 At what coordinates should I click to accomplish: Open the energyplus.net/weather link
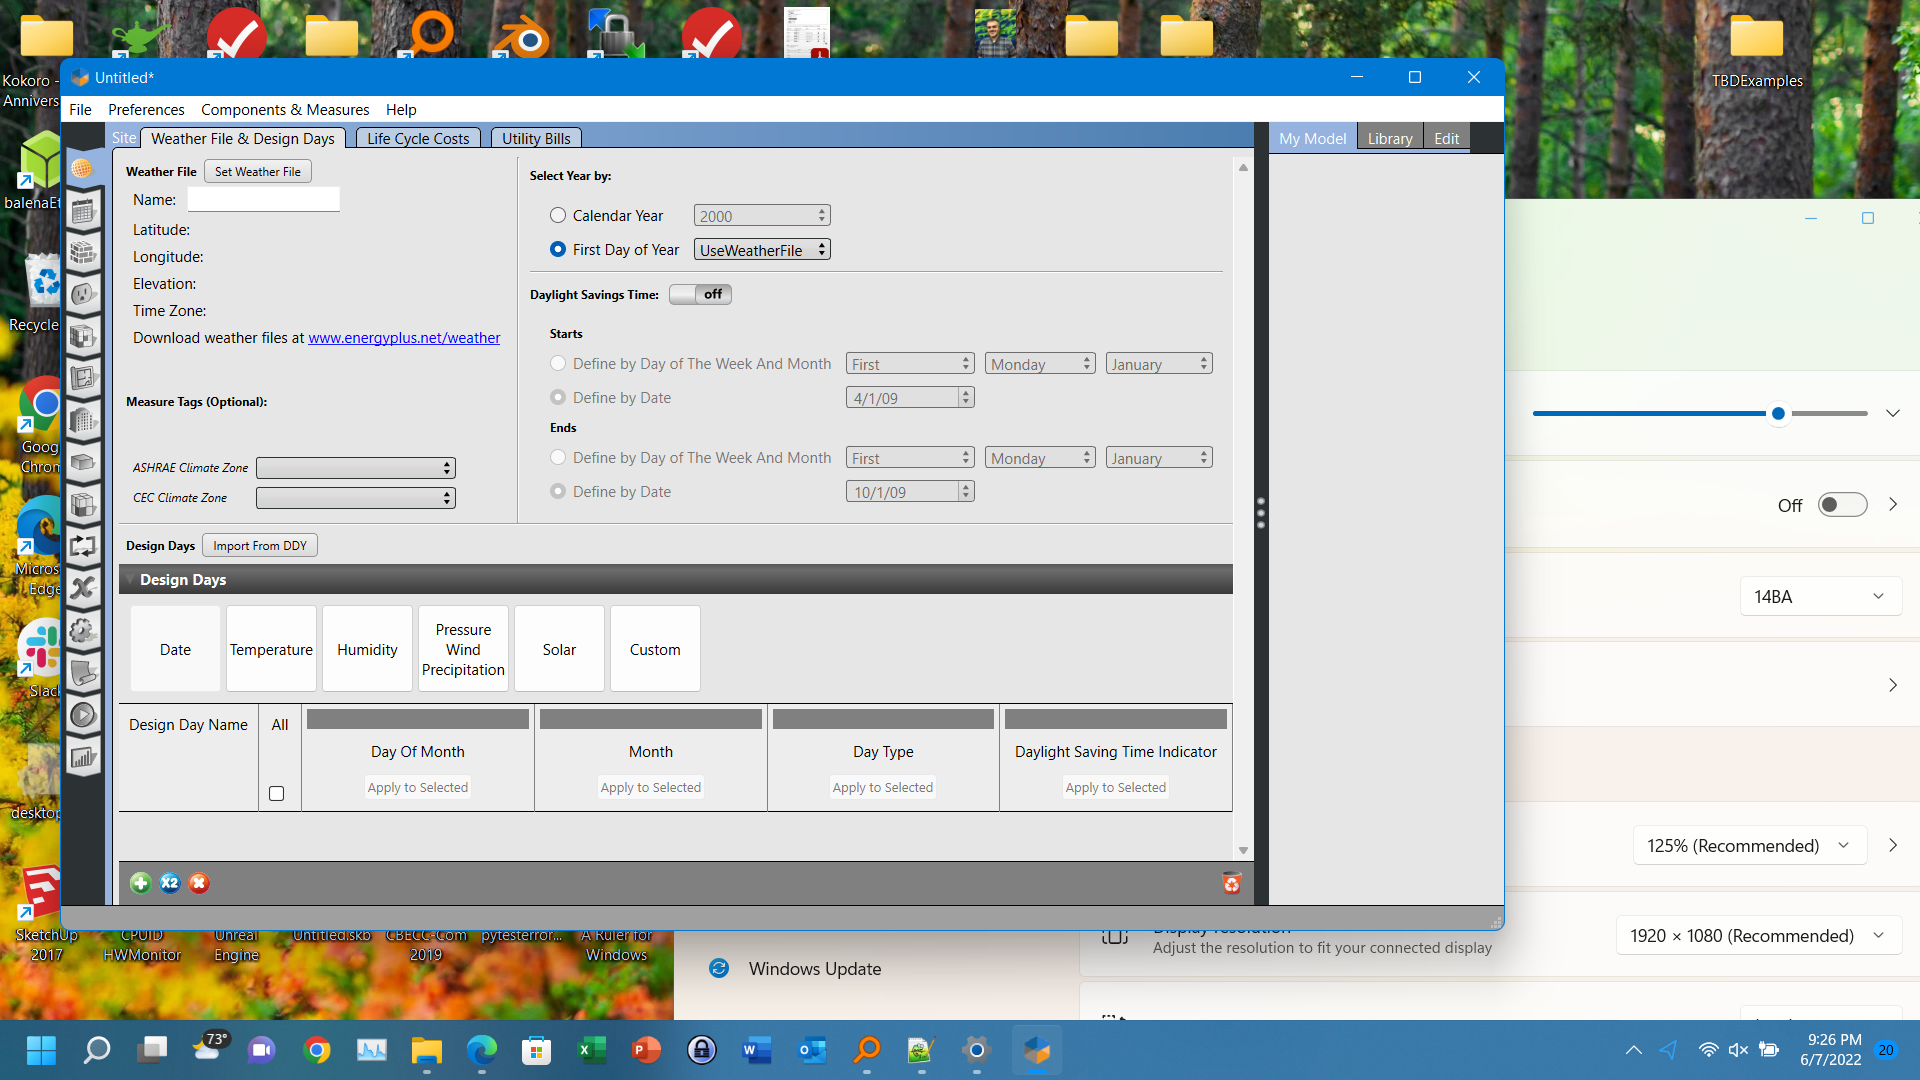click(404, 338)
